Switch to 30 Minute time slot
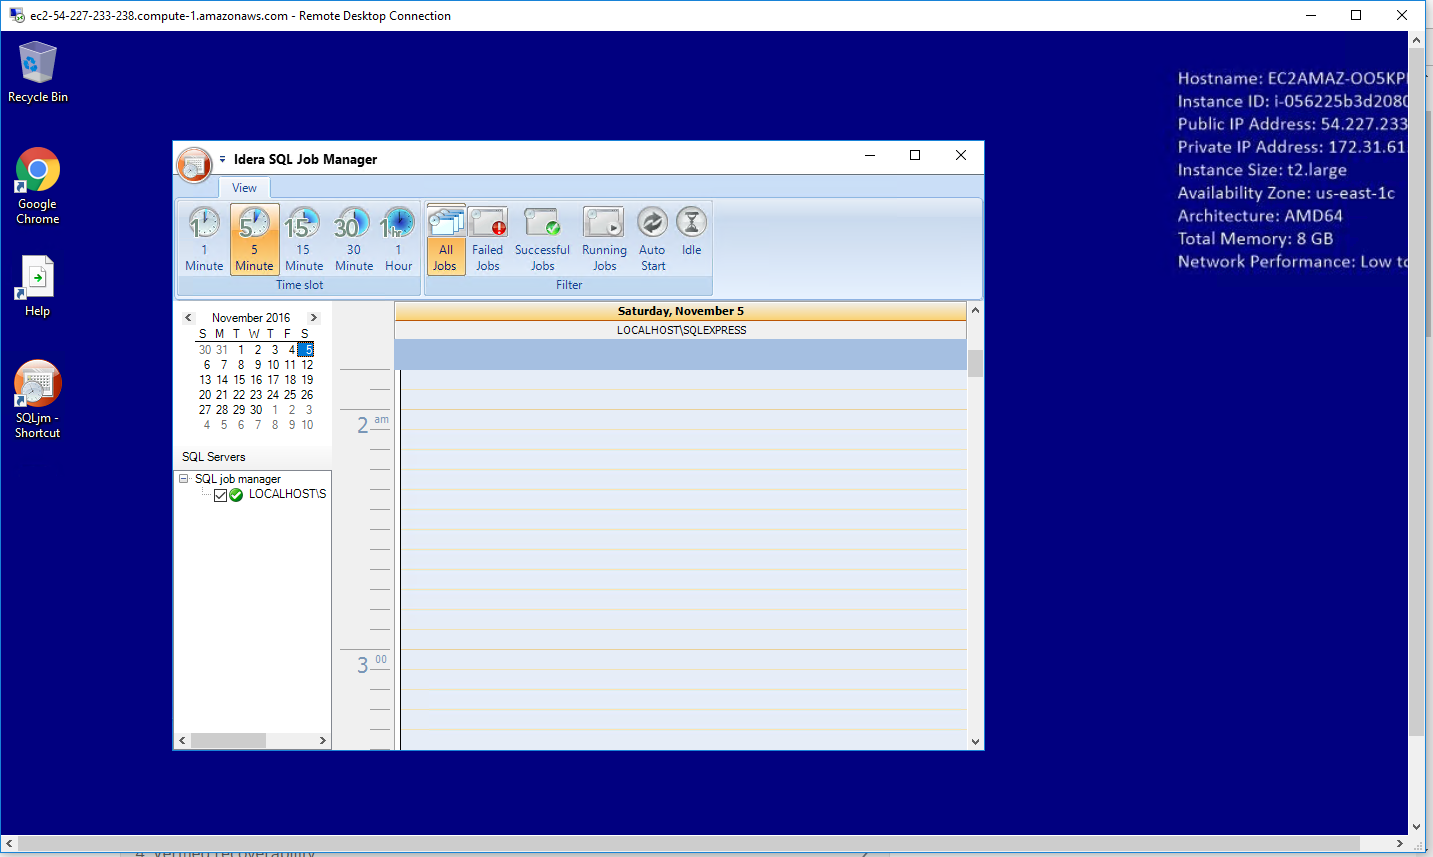This screenshot has height=857, width=1433. coord(353,239)
